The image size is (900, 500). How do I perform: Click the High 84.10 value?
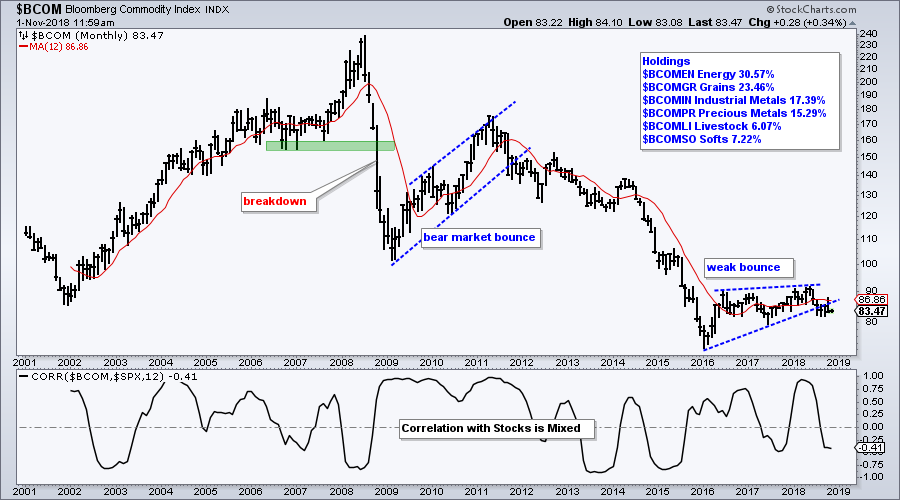click(595, 22)
